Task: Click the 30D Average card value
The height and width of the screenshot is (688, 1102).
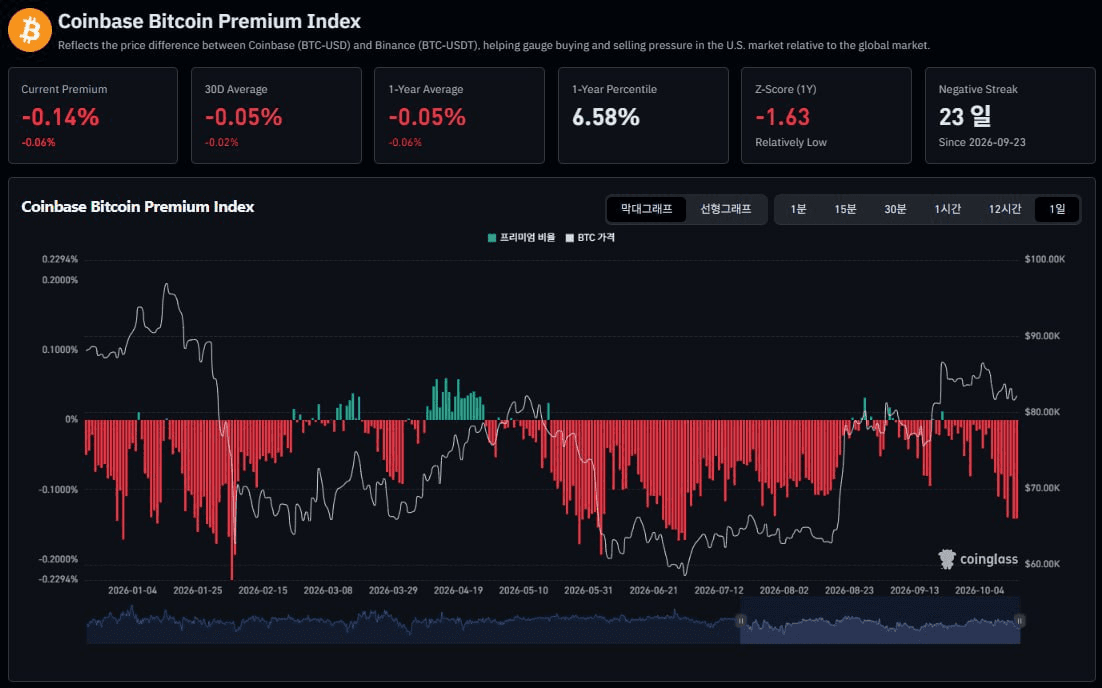Action: point(244,117)
